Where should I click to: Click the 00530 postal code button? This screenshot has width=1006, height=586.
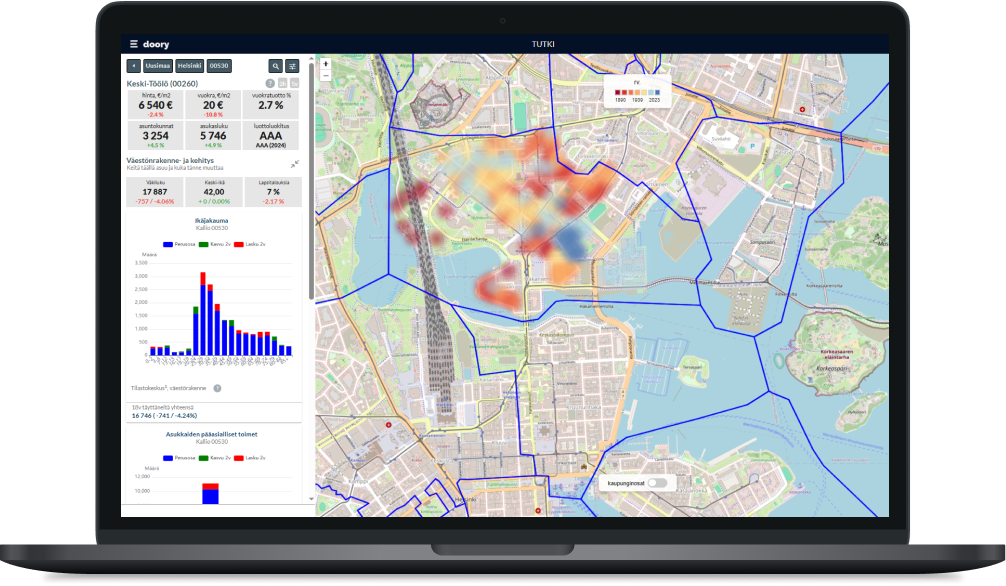pos(219,66)
